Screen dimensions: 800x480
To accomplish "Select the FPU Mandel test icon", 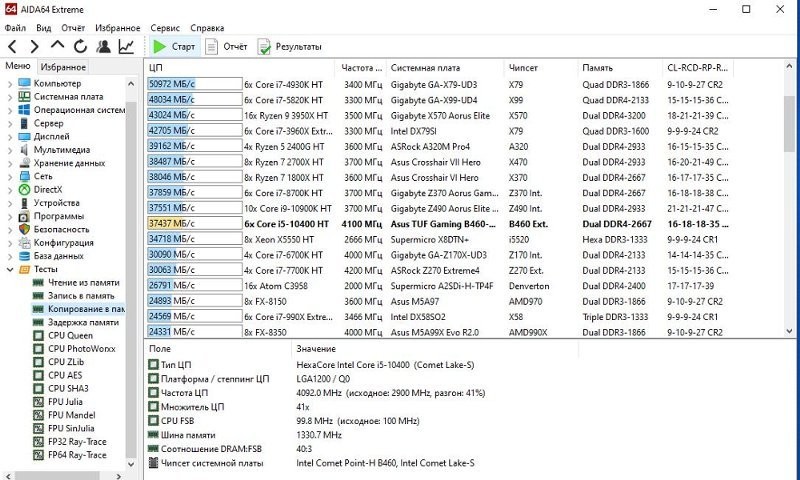I will 38,415.
